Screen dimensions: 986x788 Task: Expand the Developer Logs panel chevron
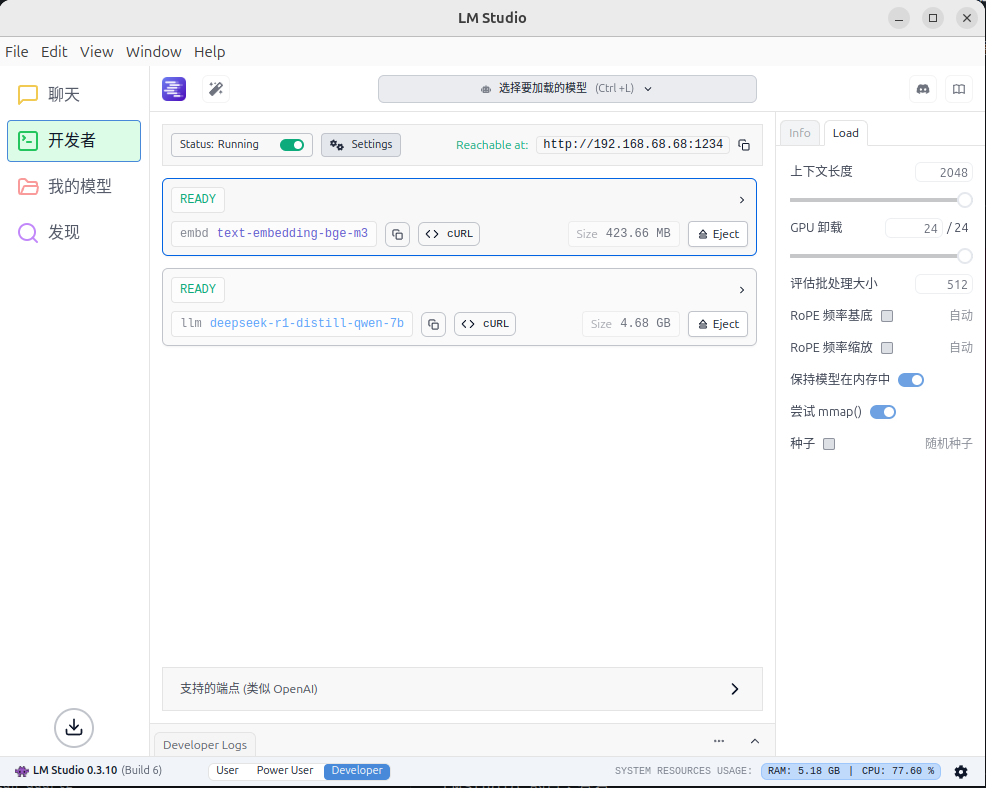[755, 741]
